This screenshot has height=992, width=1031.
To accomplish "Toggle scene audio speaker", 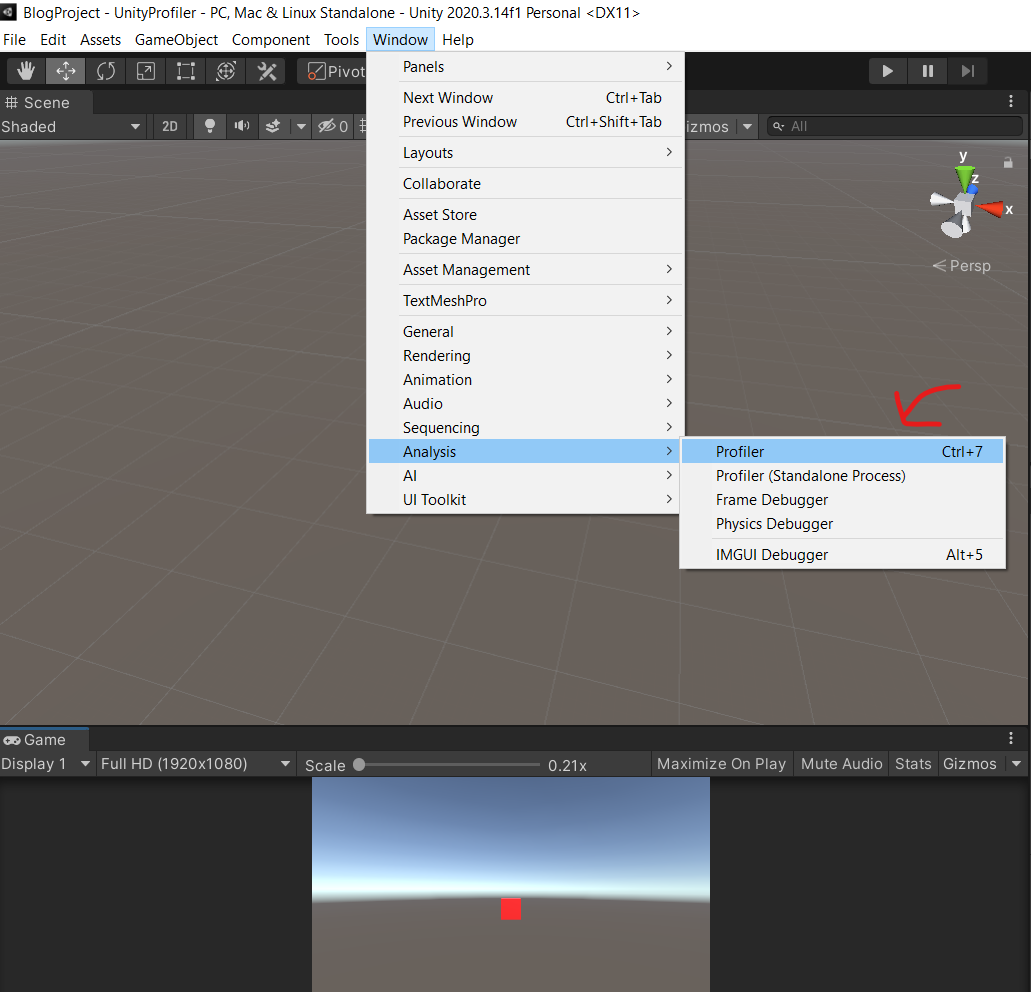I will 242,126.
